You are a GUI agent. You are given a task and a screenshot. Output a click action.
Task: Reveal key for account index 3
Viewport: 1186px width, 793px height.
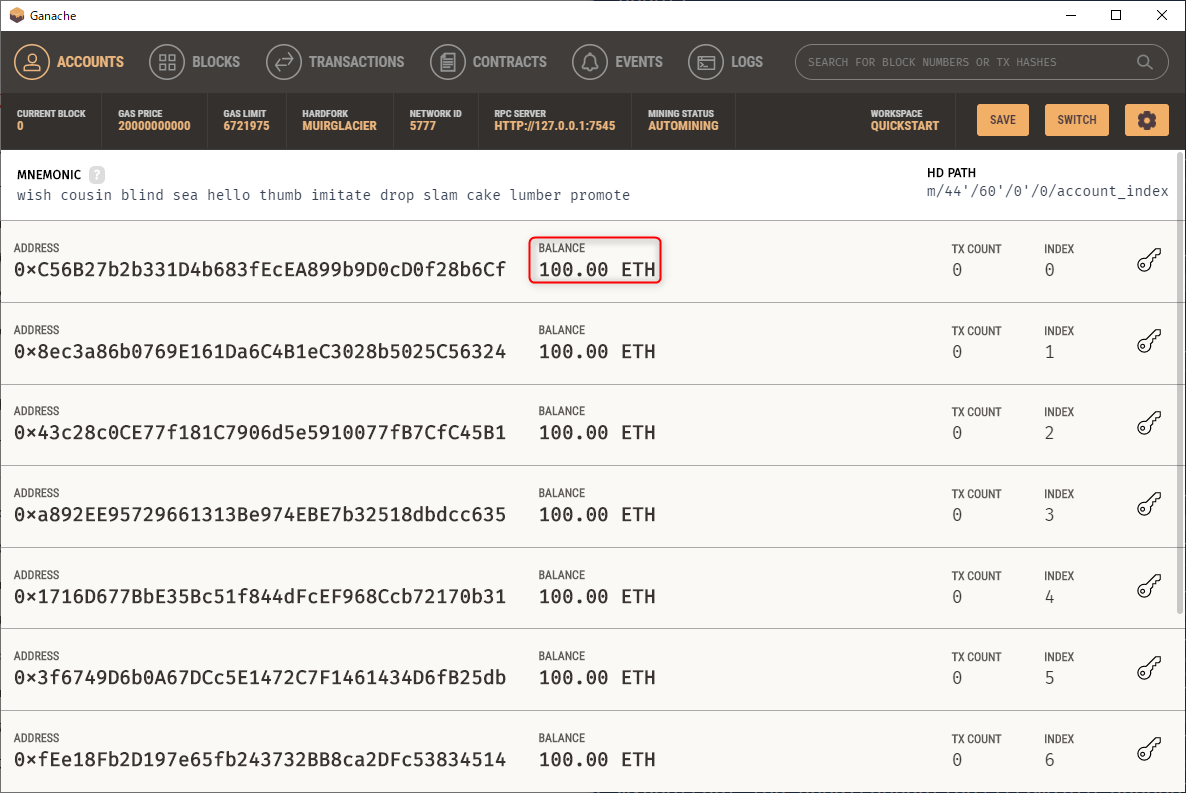click(x=1149, y=506)
